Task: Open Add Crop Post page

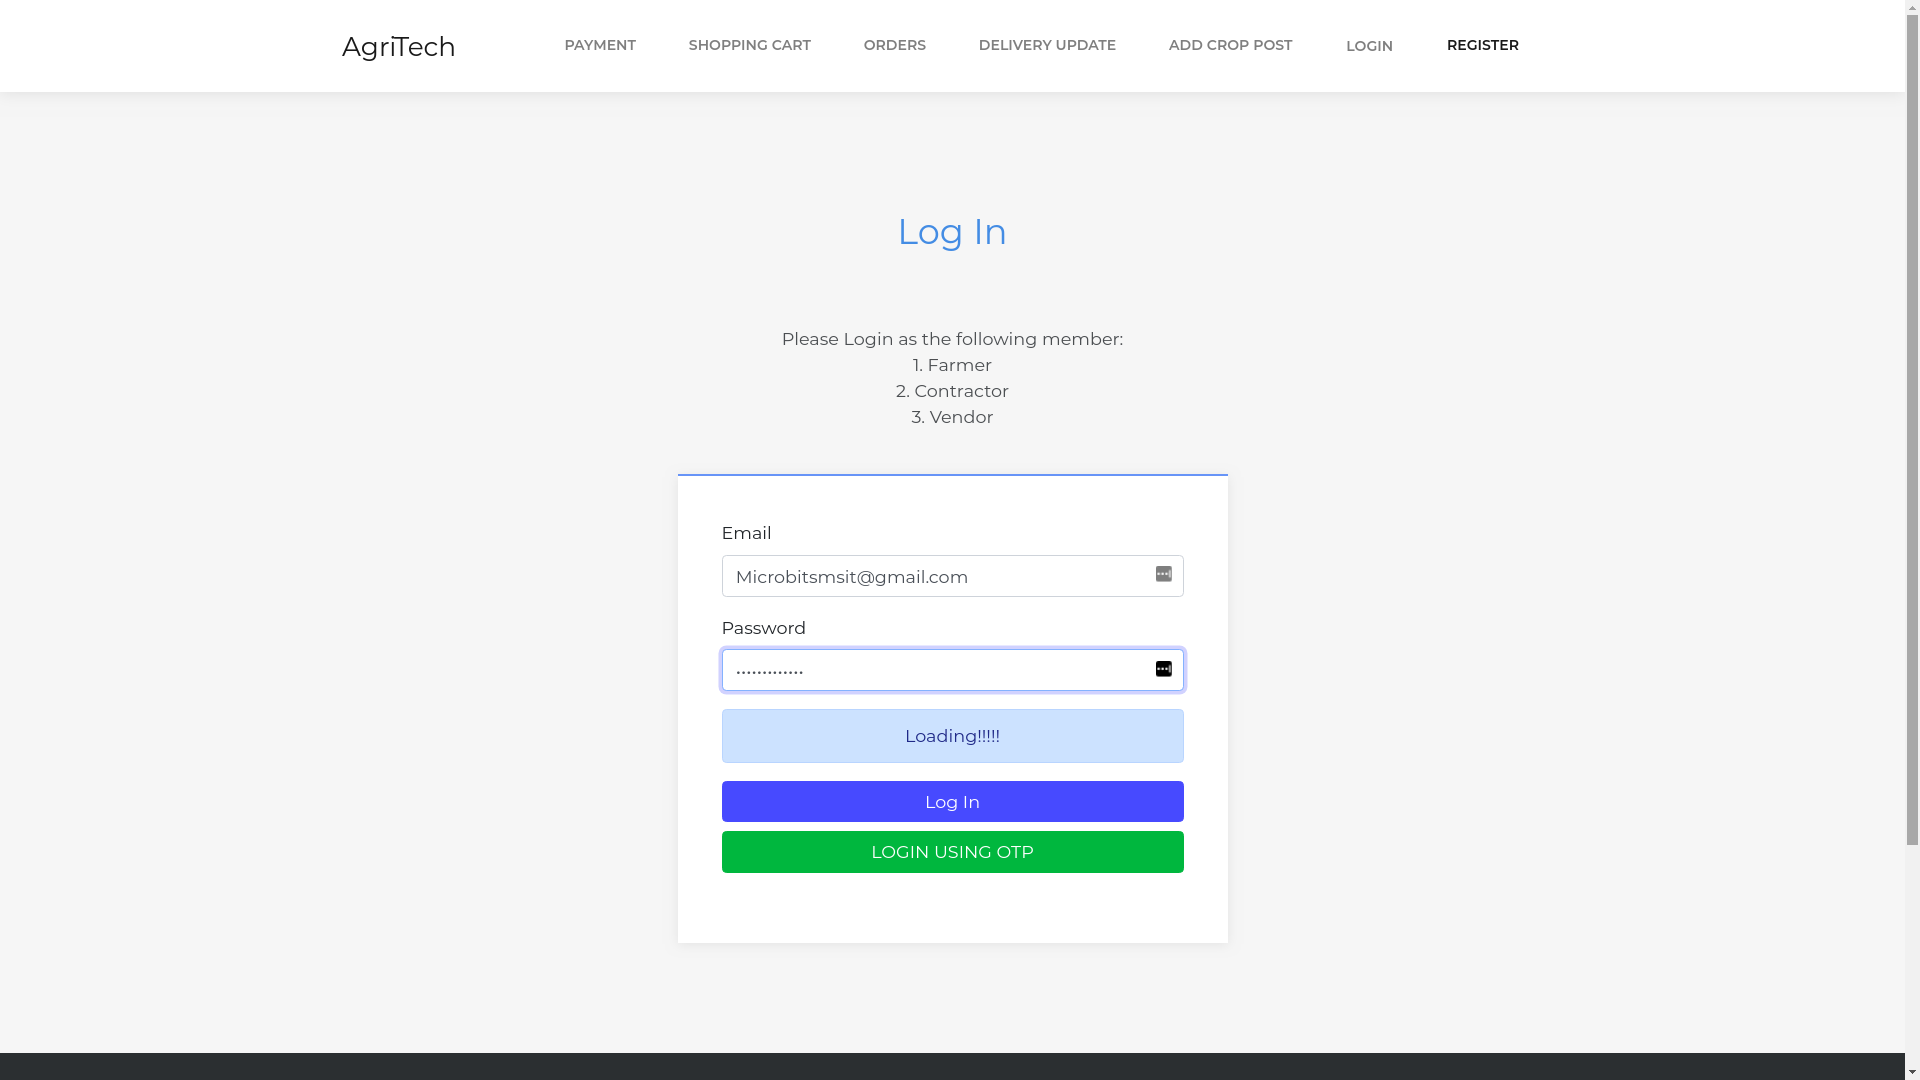Action: click(x=1230, y=45)
